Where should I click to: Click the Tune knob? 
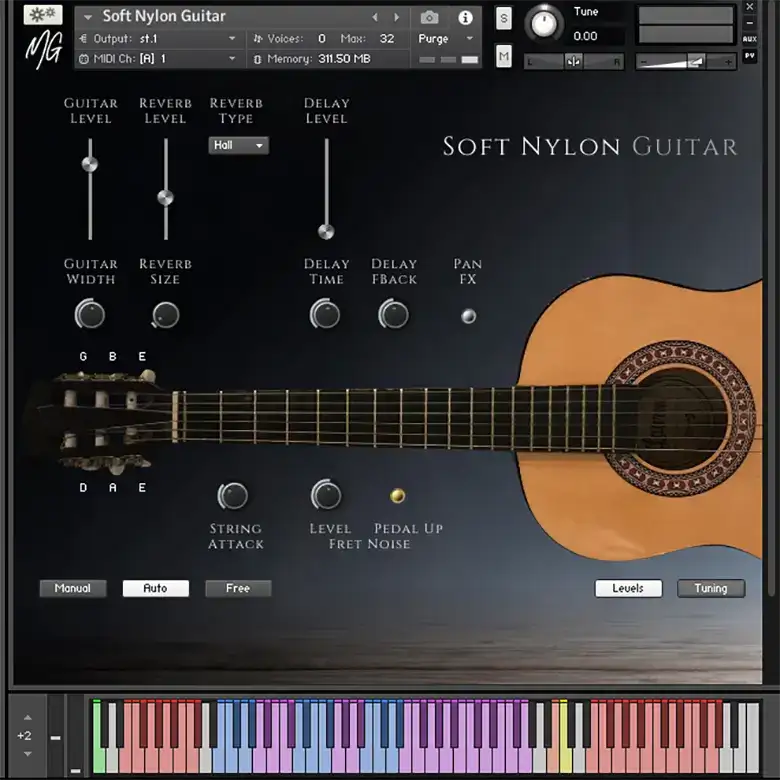[544, 23]
